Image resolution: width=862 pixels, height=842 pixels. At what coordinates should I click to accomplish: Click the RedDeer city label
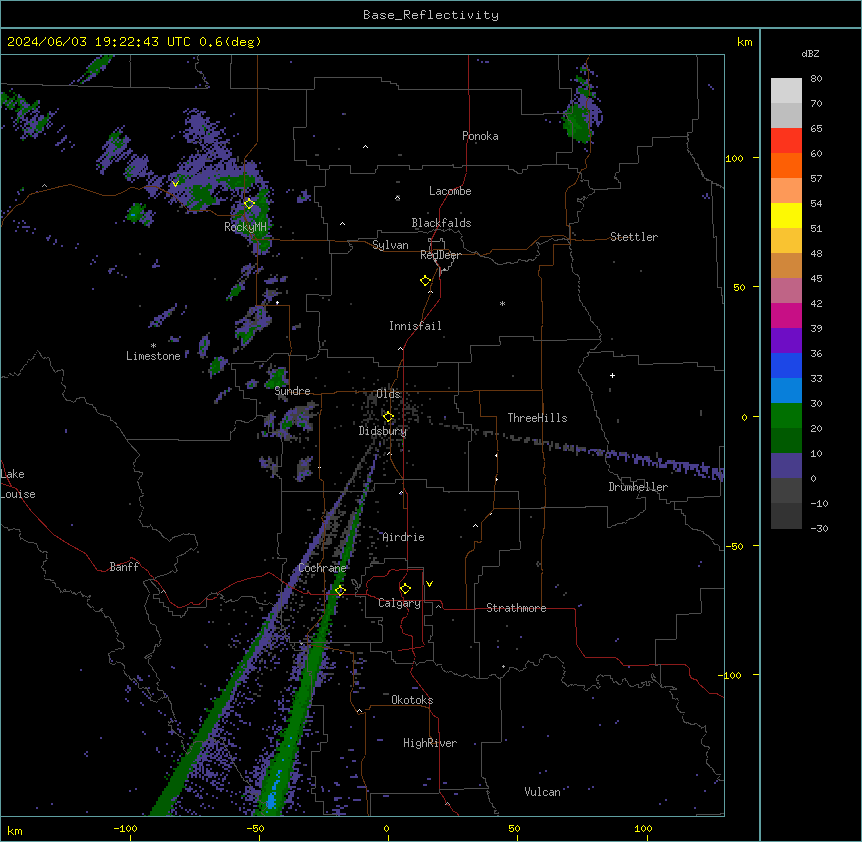click(x=440, y=255)
